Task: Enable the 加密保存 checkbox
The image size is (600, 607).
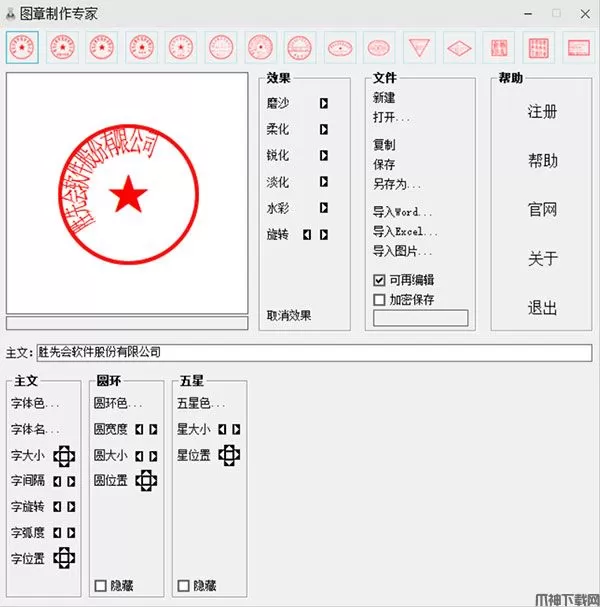Action: pos(379,300)
